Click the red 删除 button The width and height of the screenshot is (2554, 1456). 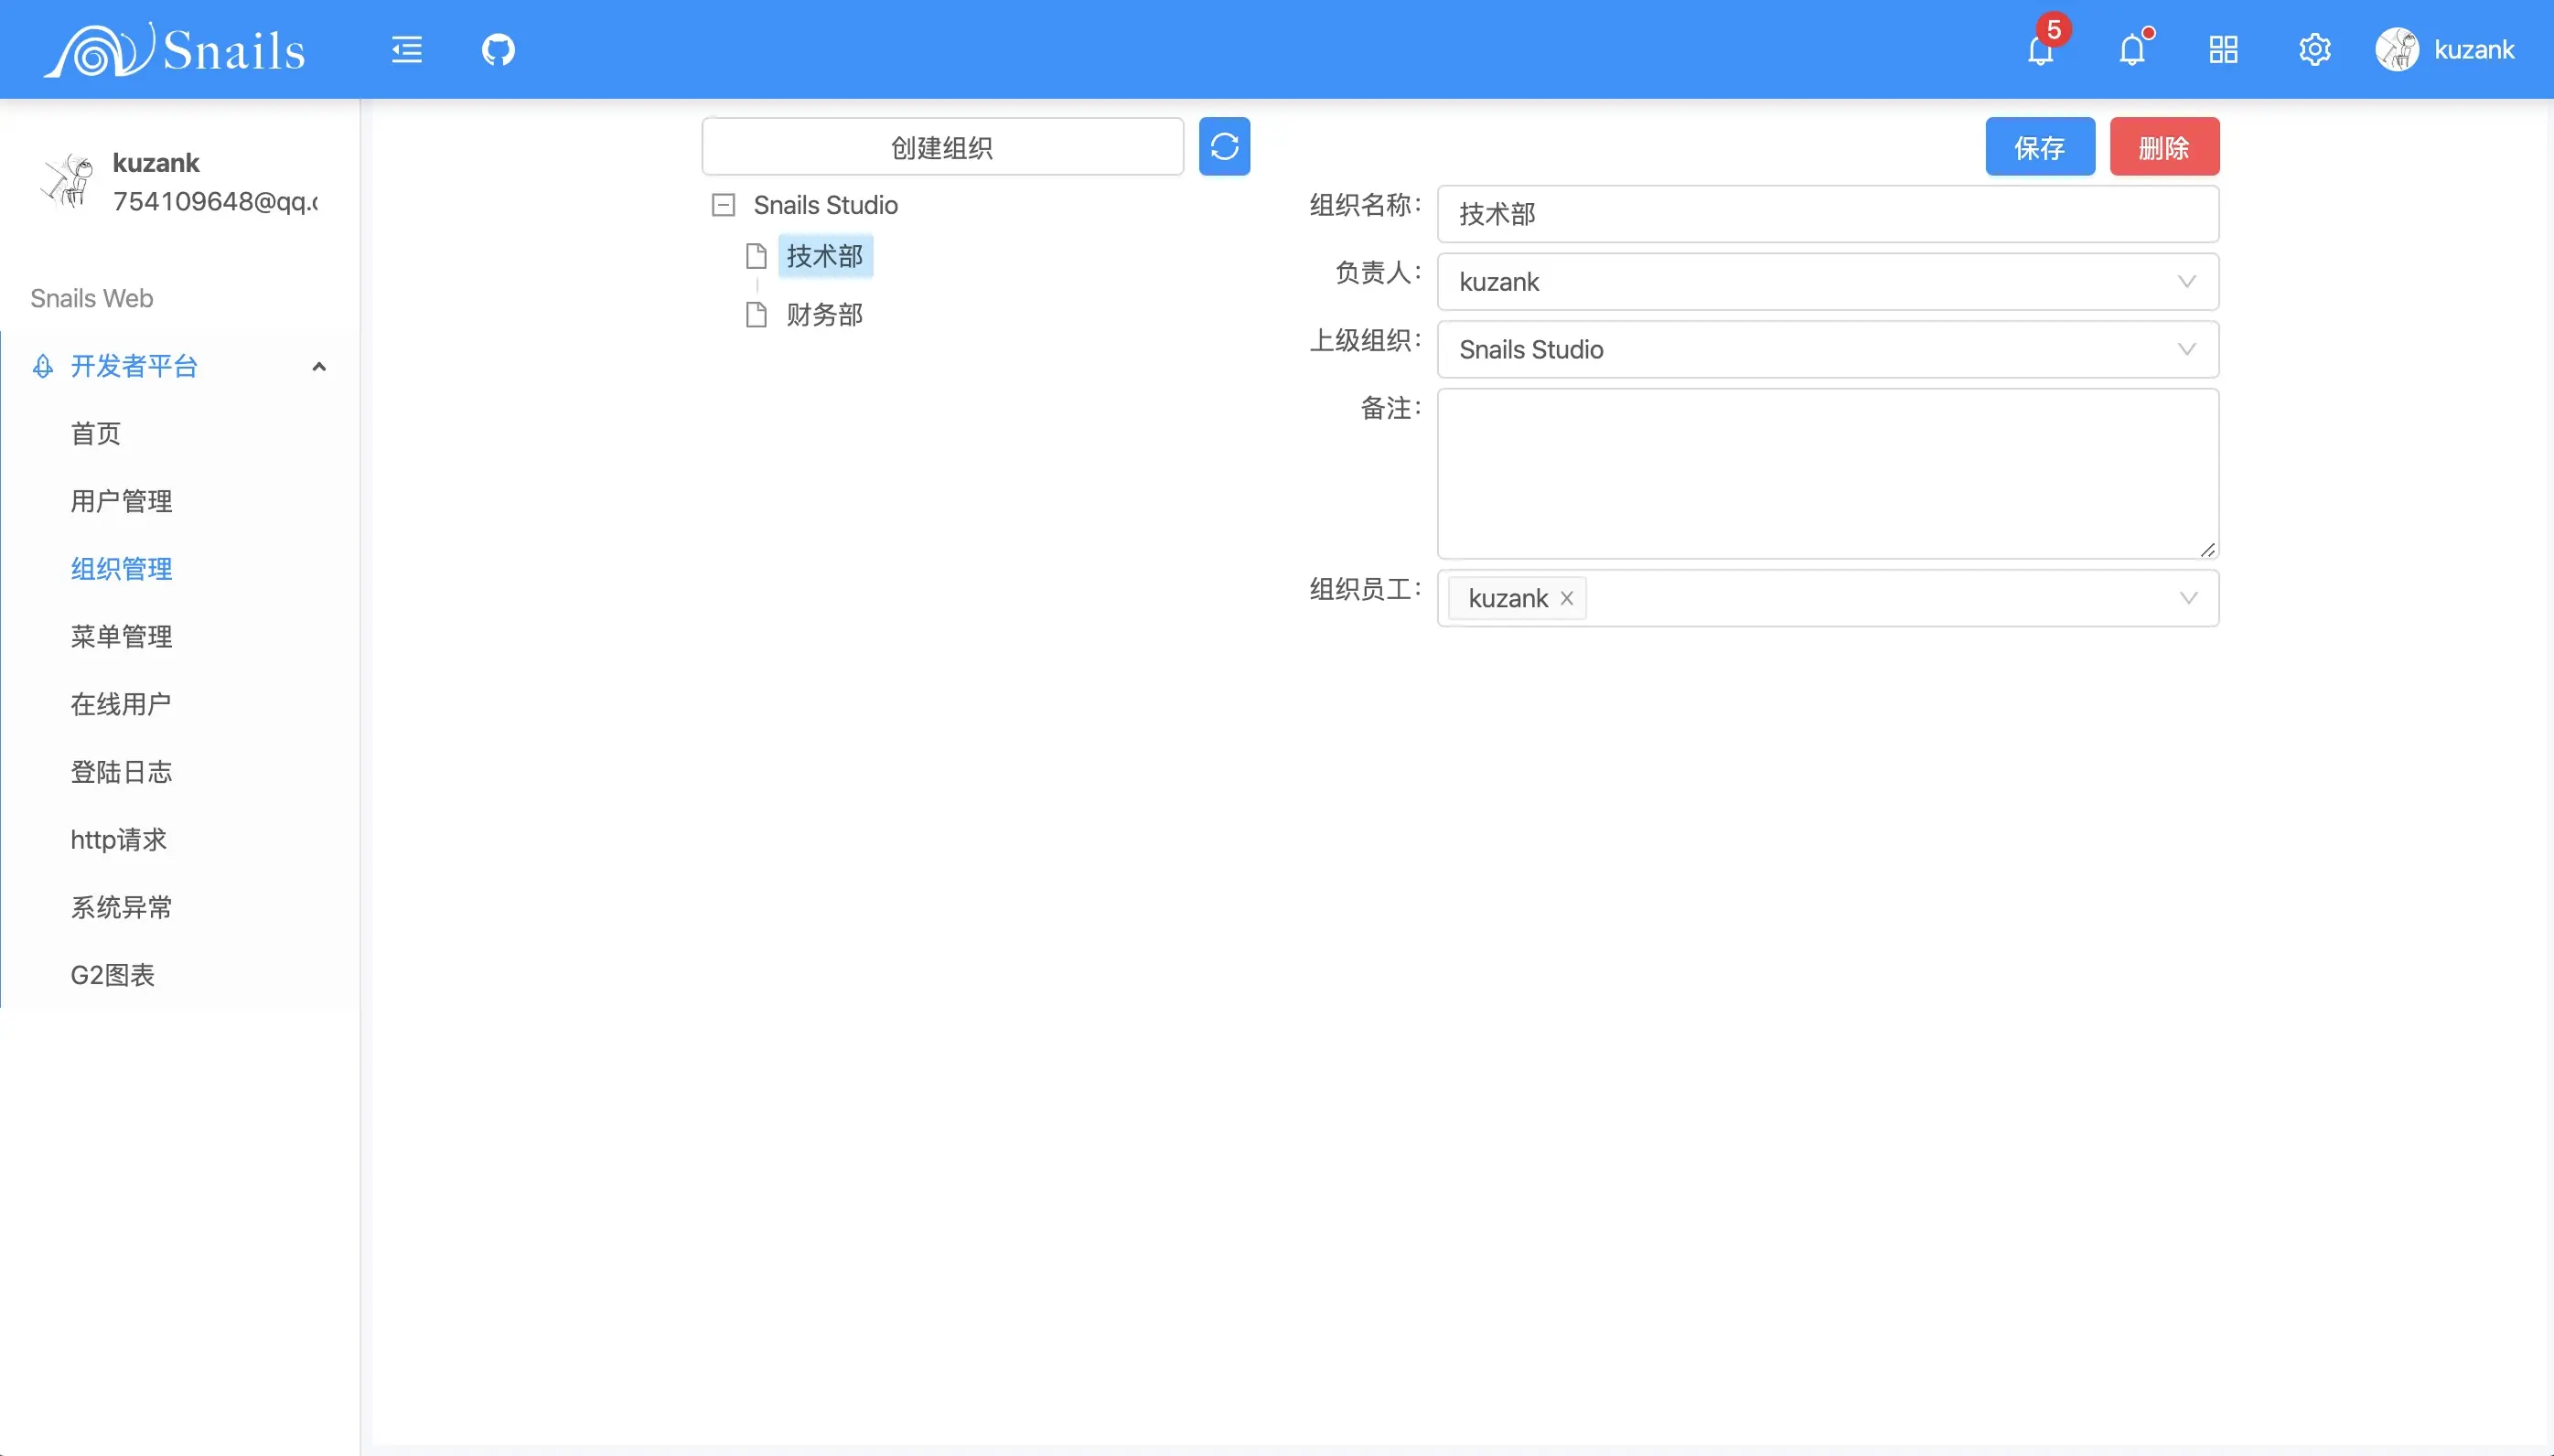click(2164, 147)
